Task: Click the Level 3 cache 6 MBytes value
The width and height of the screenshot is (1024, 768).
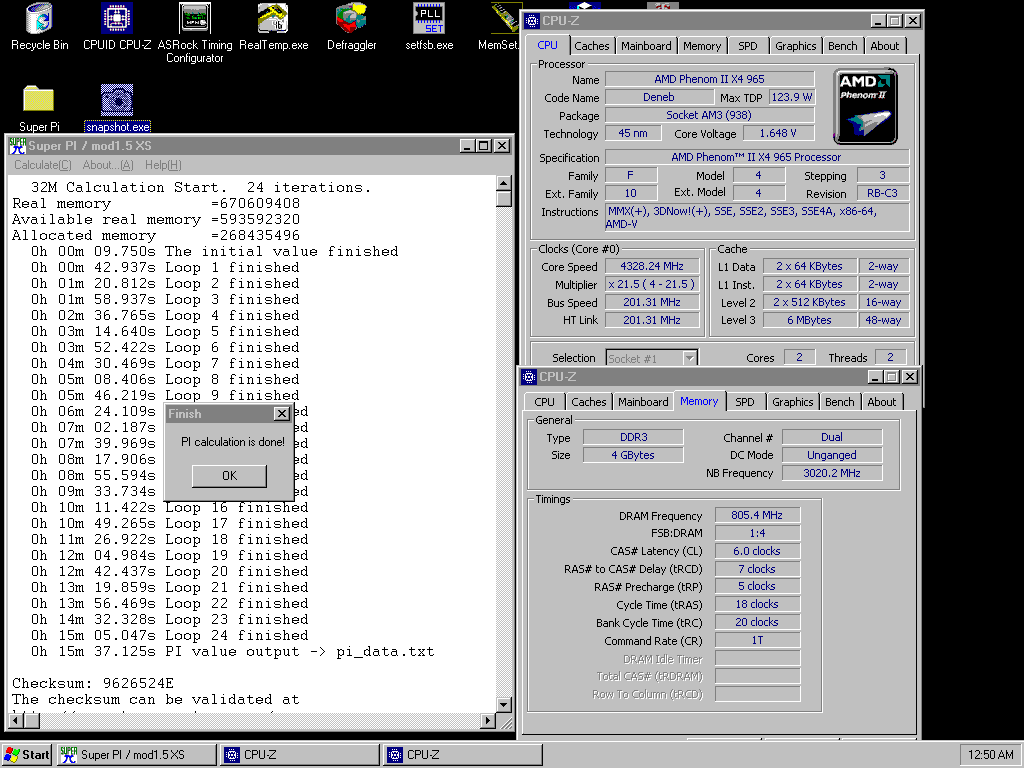Action: (x=809, y=320)
